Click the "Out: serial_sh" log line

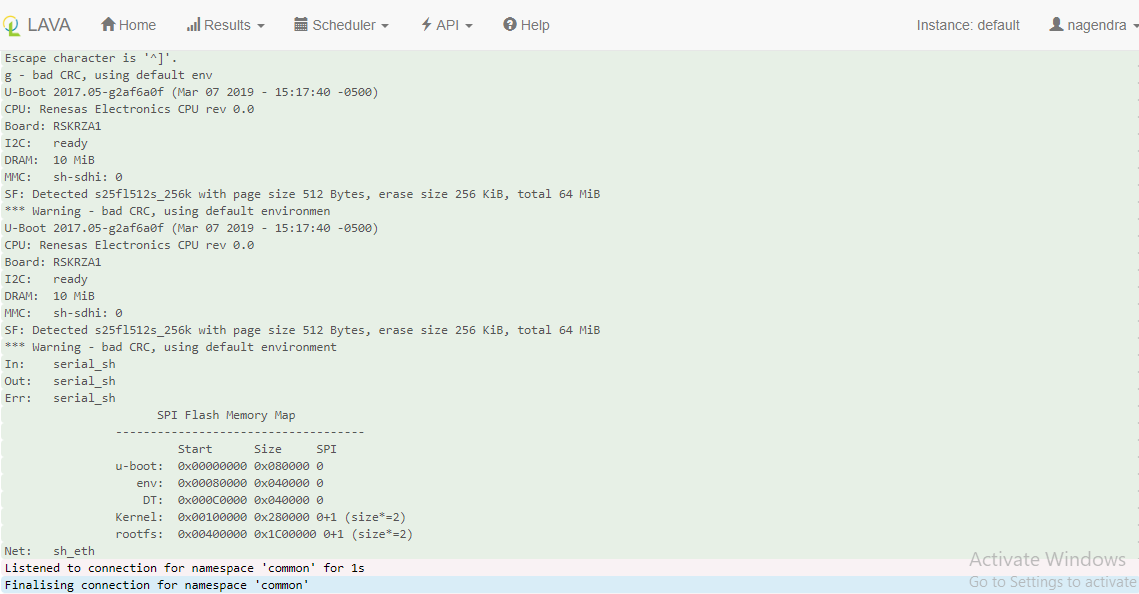pos(60,381)
